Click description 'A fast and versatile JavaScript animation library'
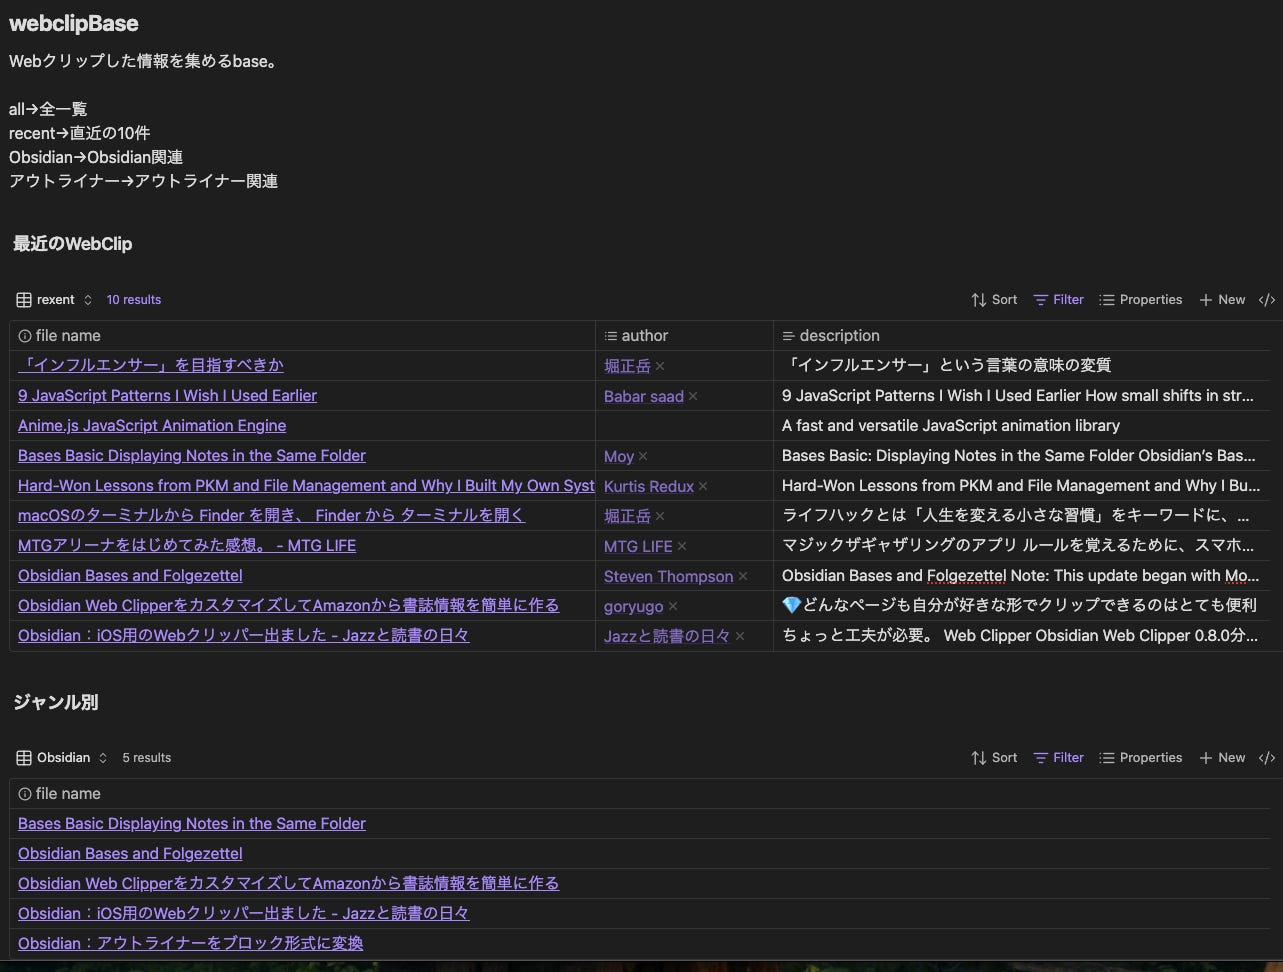1283x972 pixels. pyautogui.click(x=951, y=426)
